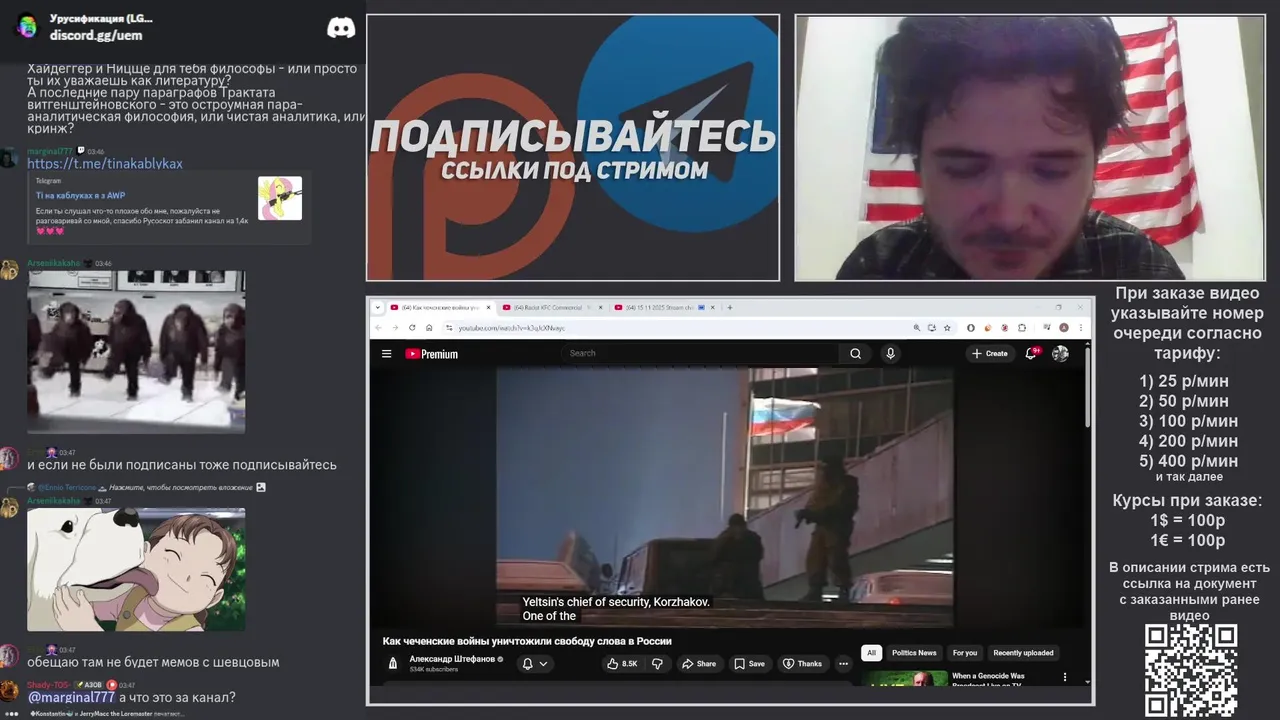The height and width of the screenshot is (720, 1280).
Task: Click the YouTube Premium logo
Action: (x=431, y=354)
